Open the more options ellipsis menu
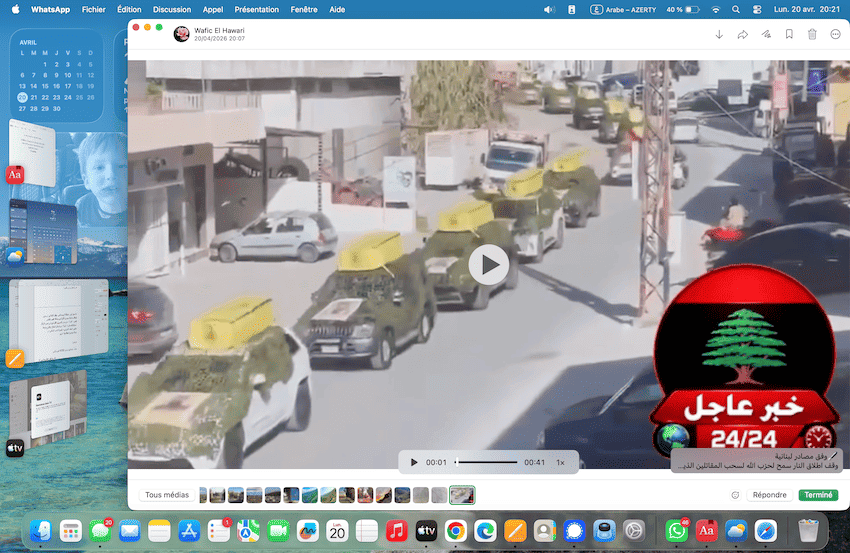This screenshot has width=850, height=553. [x=835, y=34]
